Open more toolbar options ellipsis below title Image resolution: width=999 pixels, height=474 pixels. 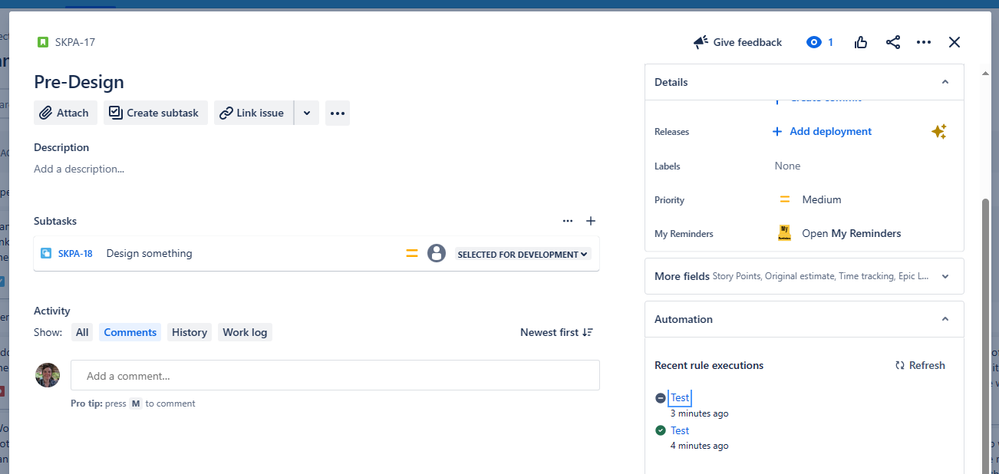pyautogui.click(x=338, y=113)
